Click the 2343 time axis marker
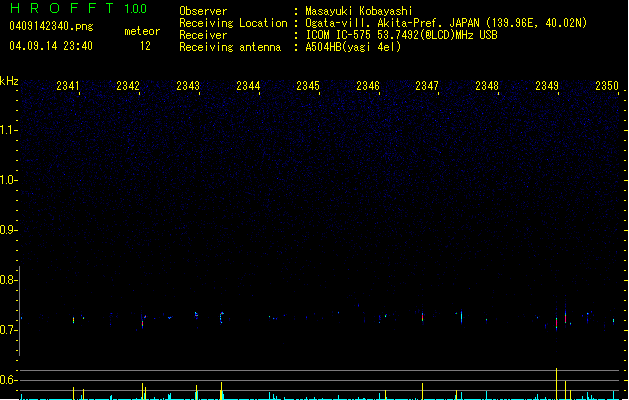The height and width of the screenshot is (400, 629). [x=188, y=86]
